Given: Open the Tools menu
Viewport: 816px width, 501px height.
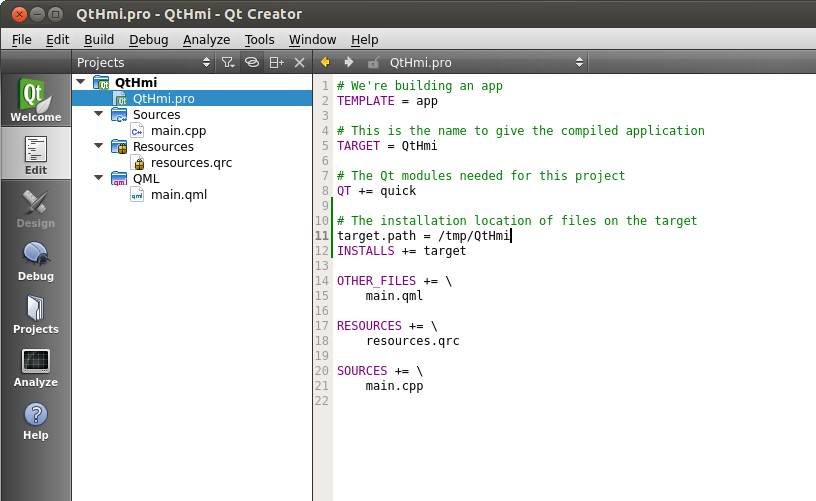Looking at the screenshot, I should point(259,39).
